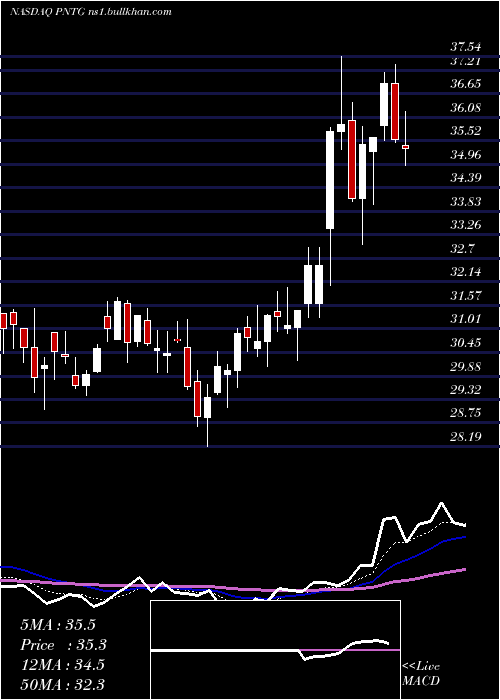Click the 36.65 price level label
The width and height of the screenshot is (500, 700).
pos(466,84)
